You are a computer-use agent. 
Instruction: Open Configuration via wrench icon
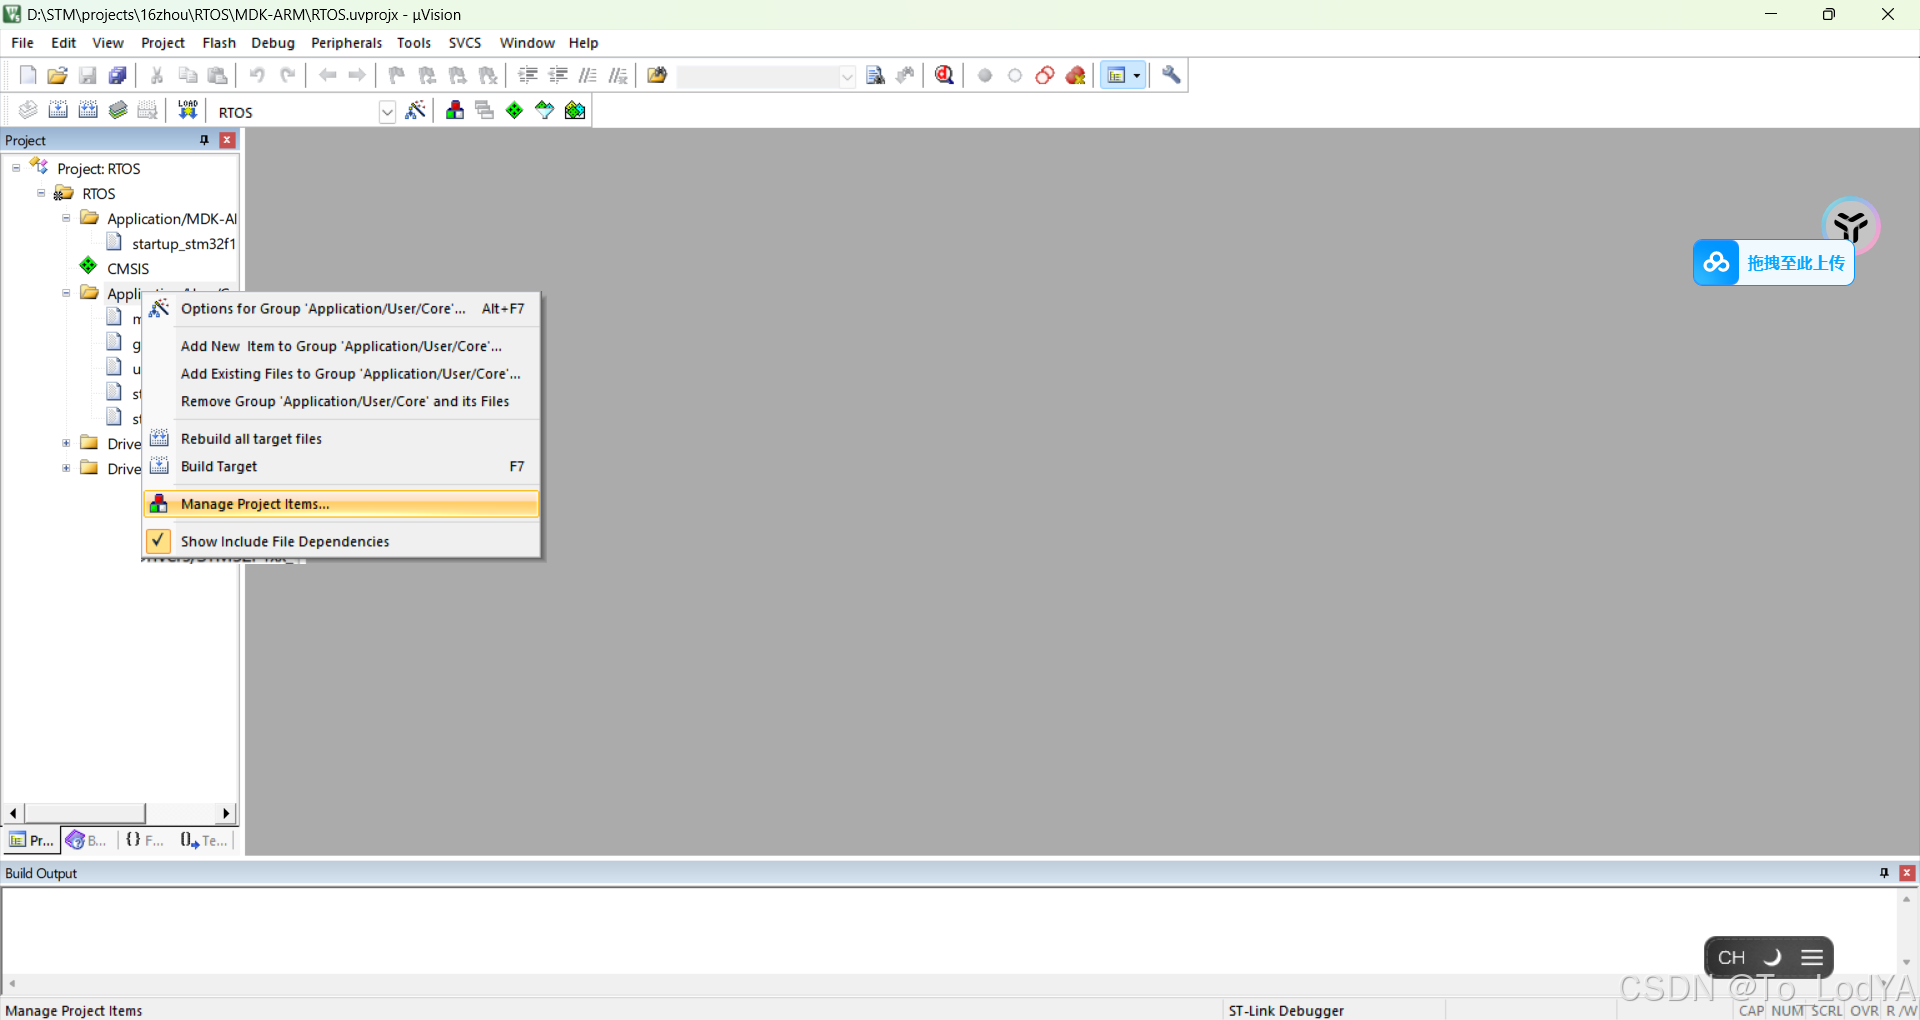[1171, 75]
